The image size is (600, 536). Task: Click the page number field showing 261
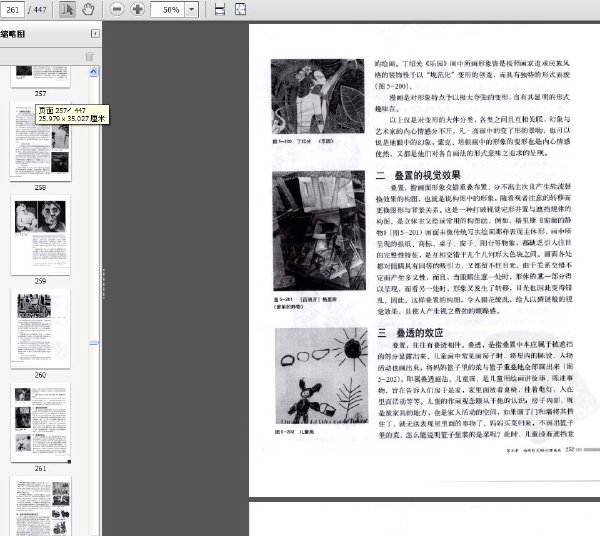pyautogui.click(x=12, y=9)
